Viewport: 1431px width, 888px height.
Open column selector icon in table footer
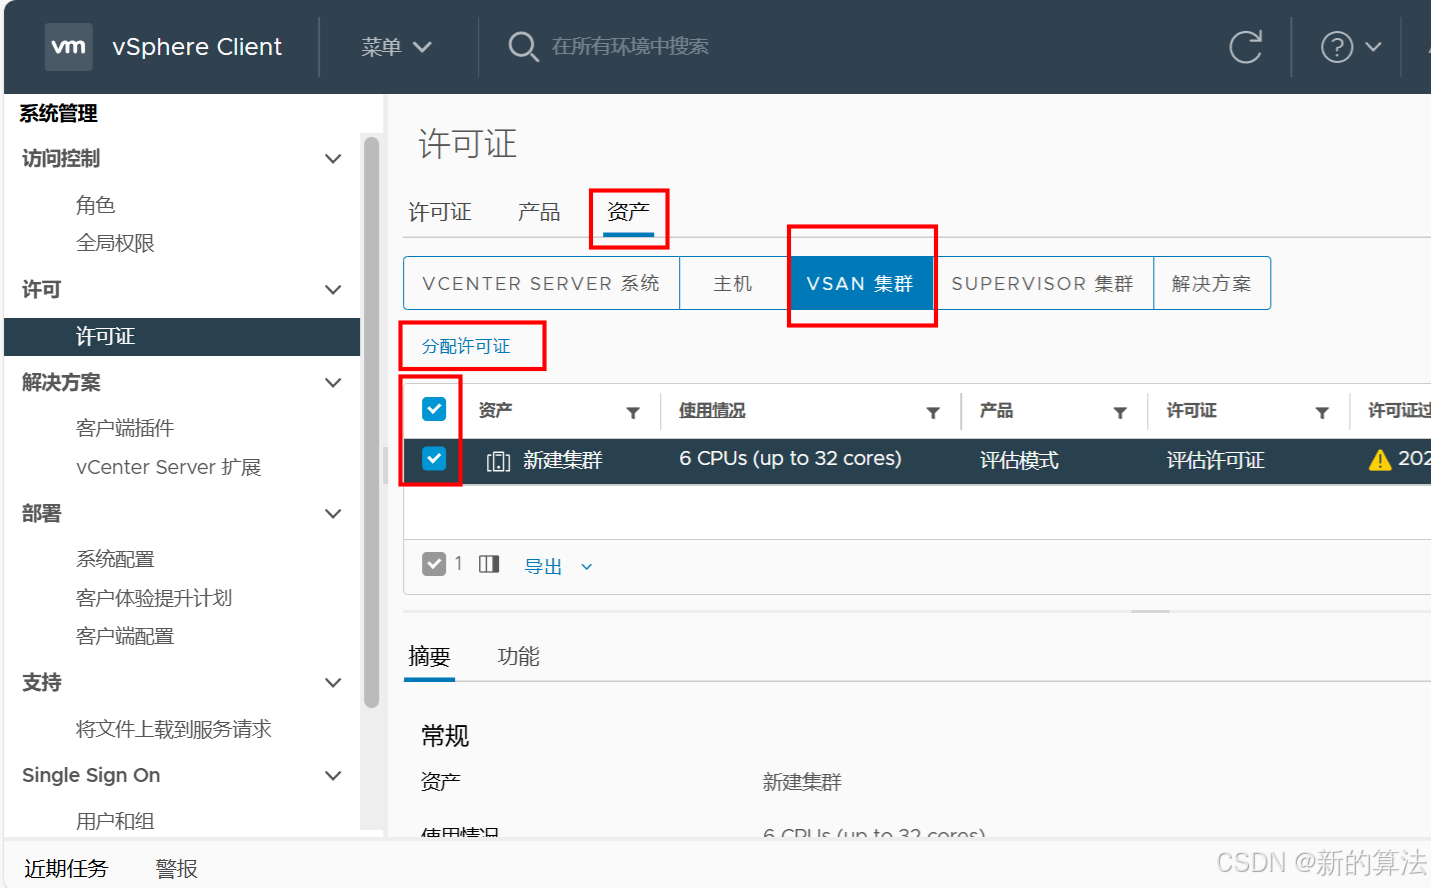click(489, 564)
